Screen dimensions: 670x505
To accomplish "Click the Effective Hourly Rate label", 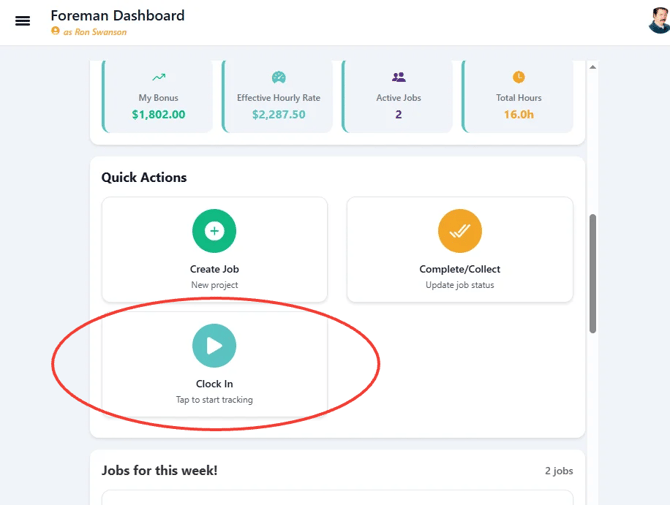I will (279, 98).
